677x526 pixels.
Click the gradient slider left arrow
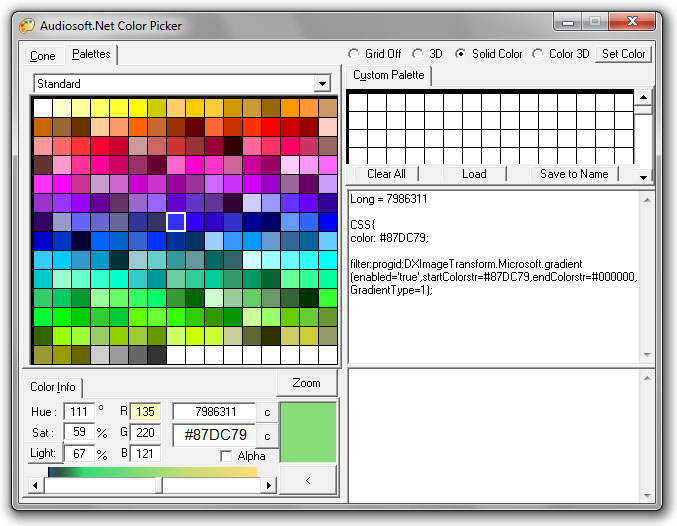coord(35,485)
